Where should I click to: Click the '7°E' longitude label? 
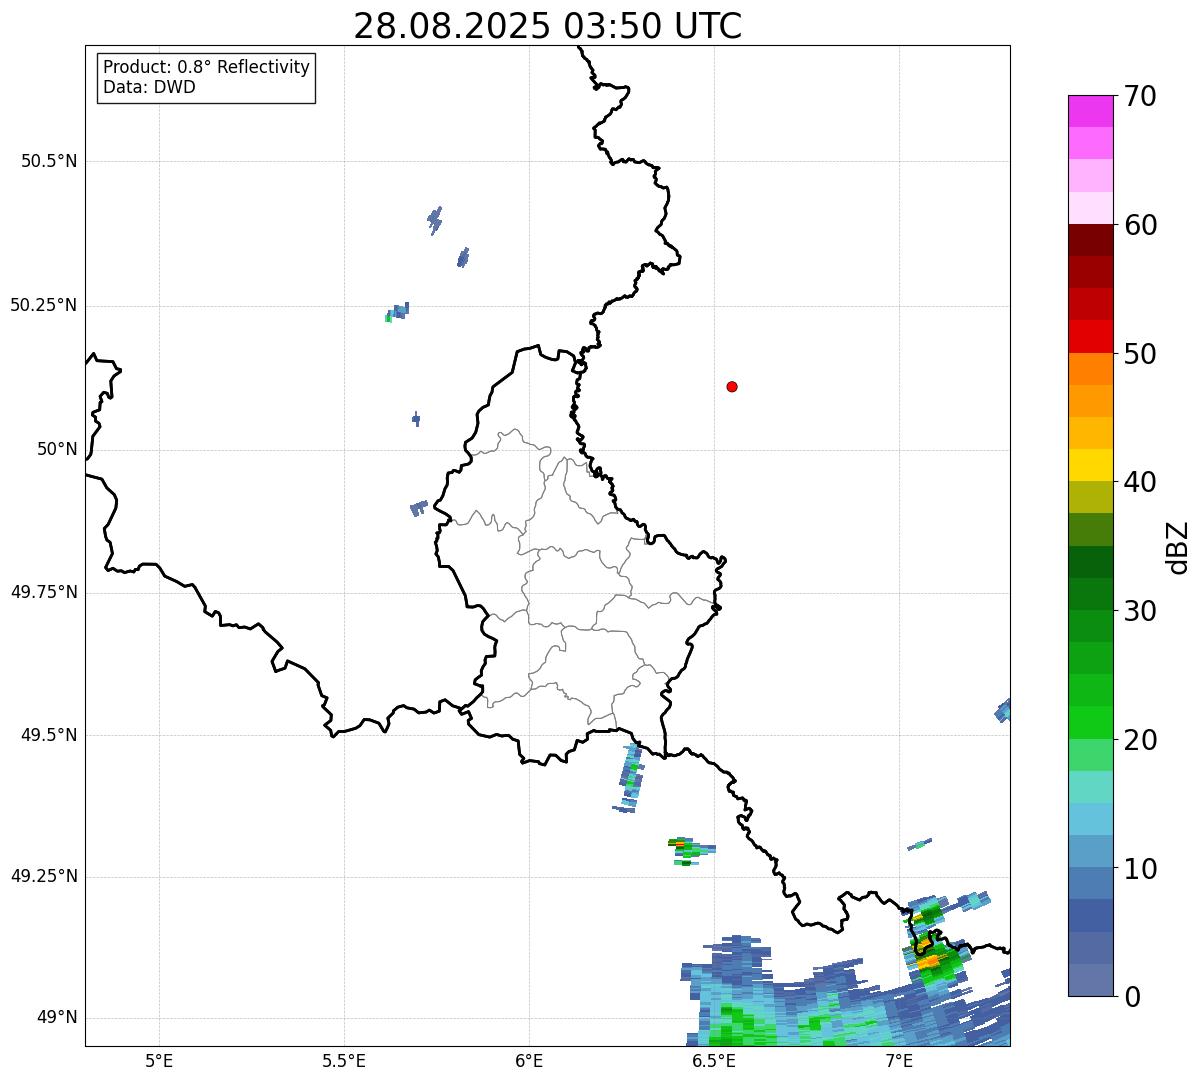(x=899, y=1060)
